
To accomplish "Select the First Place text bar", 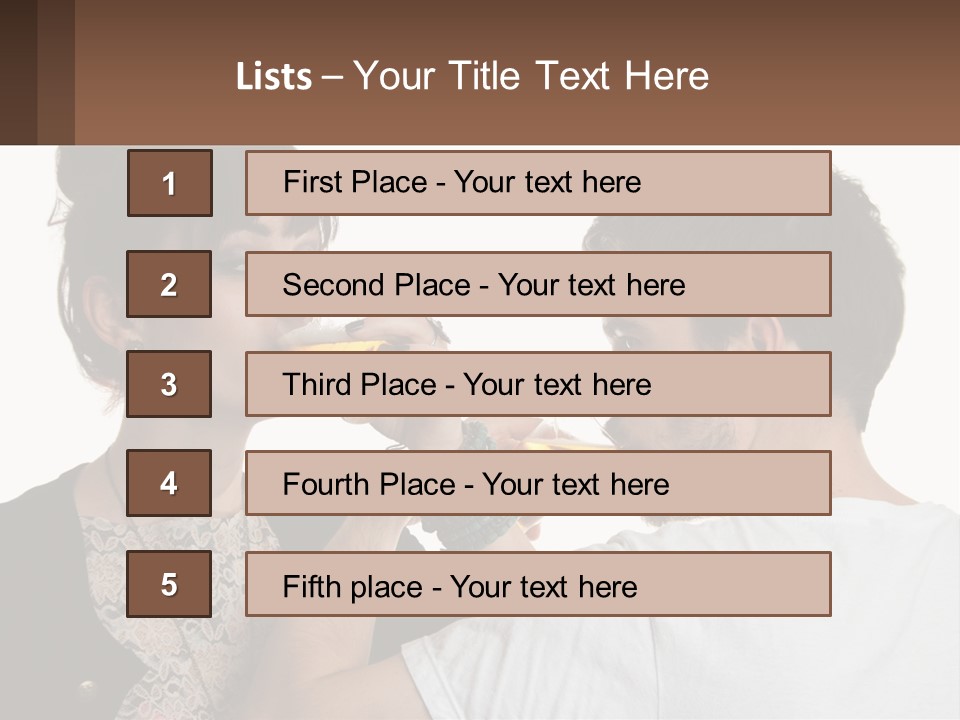I will click(538, 182).
